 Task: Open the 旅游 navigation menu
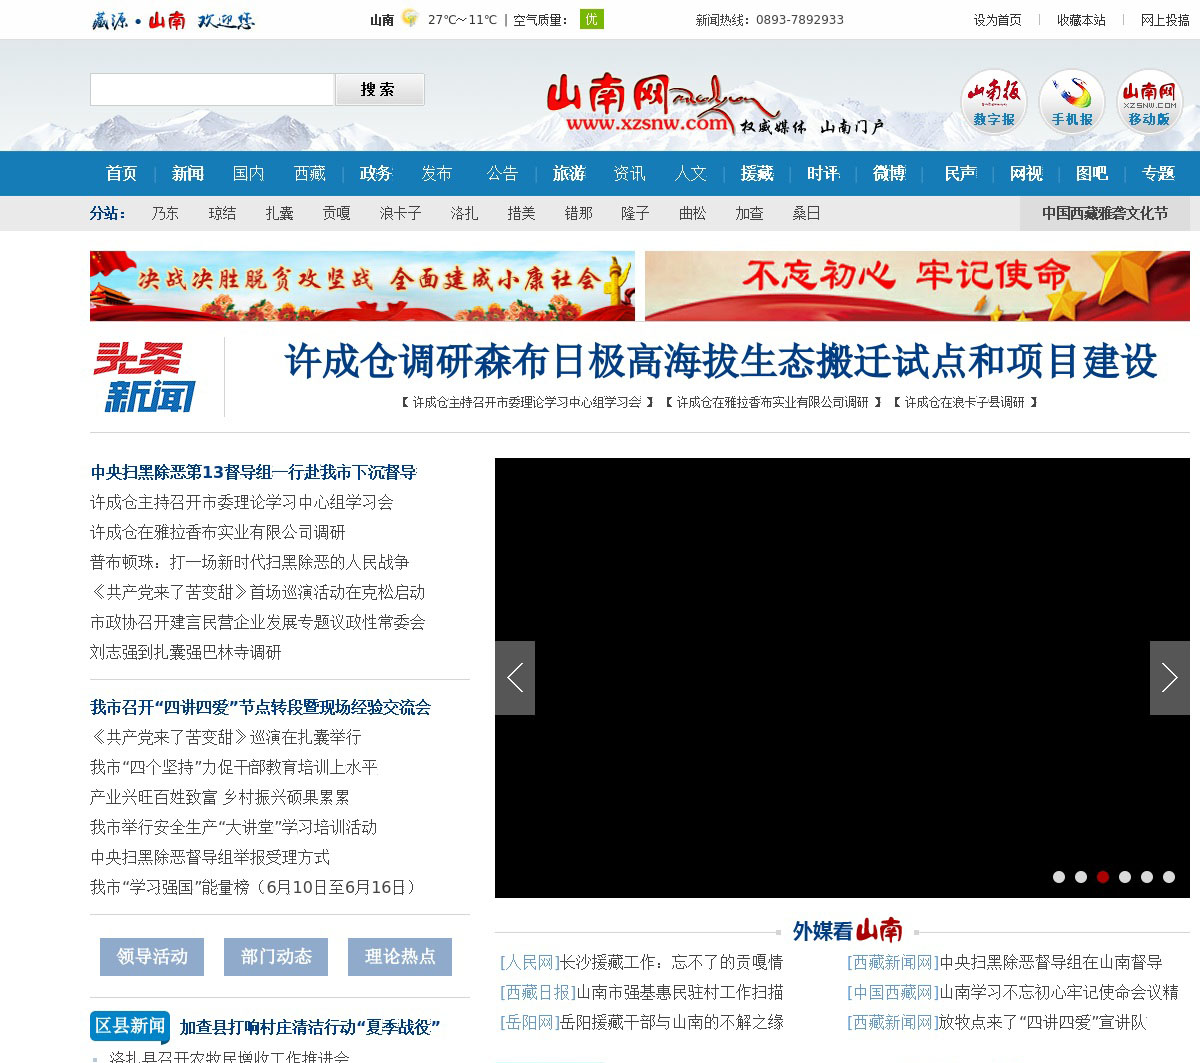569,174
